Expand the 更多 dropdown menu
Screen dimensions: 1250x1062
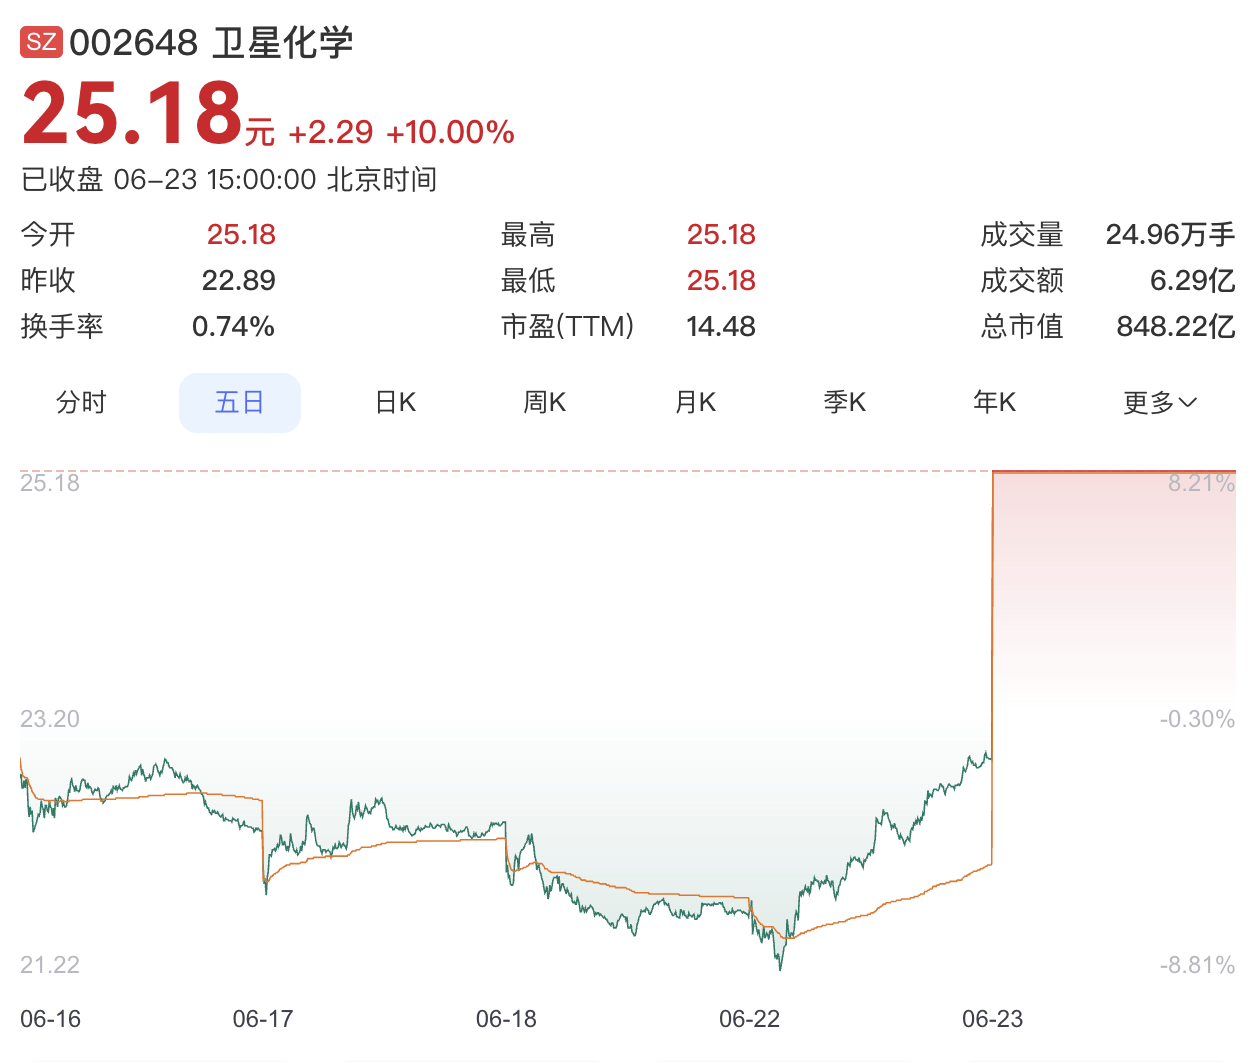(x=1160, y=402)
